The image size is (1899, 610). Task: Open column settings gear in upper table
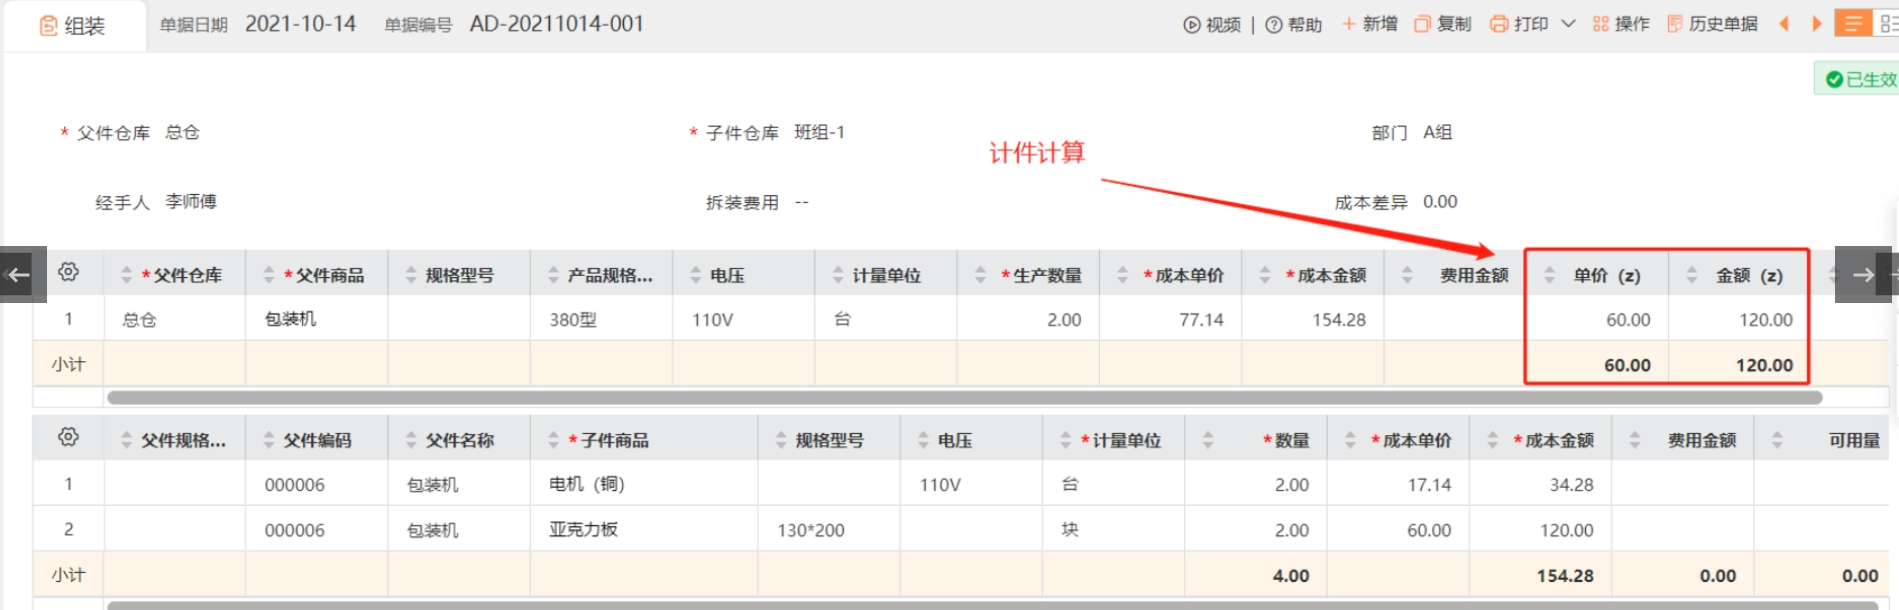tap(68, 272)
